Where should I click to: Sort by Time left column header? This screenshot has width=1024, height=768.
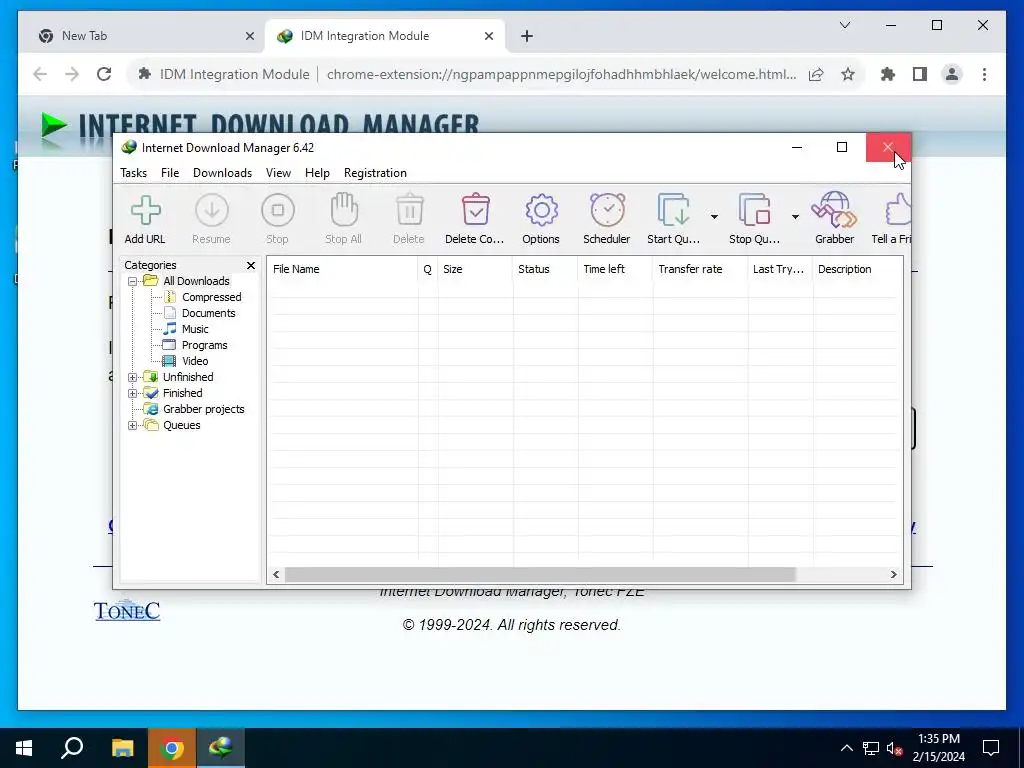[x=615, y=269]
